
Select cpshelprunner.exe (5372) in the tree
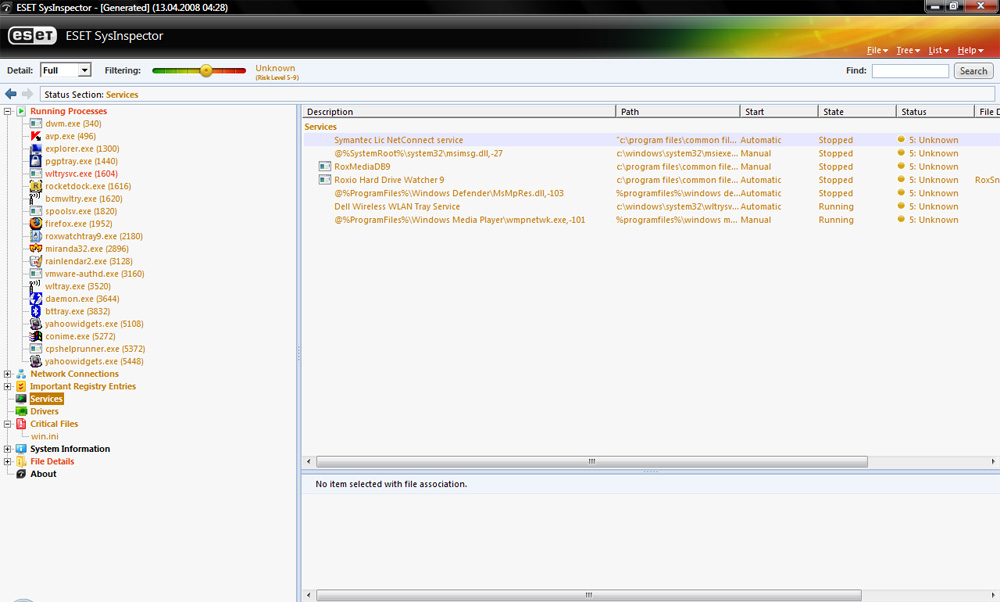pyautogui.click(x=95, y=349)
